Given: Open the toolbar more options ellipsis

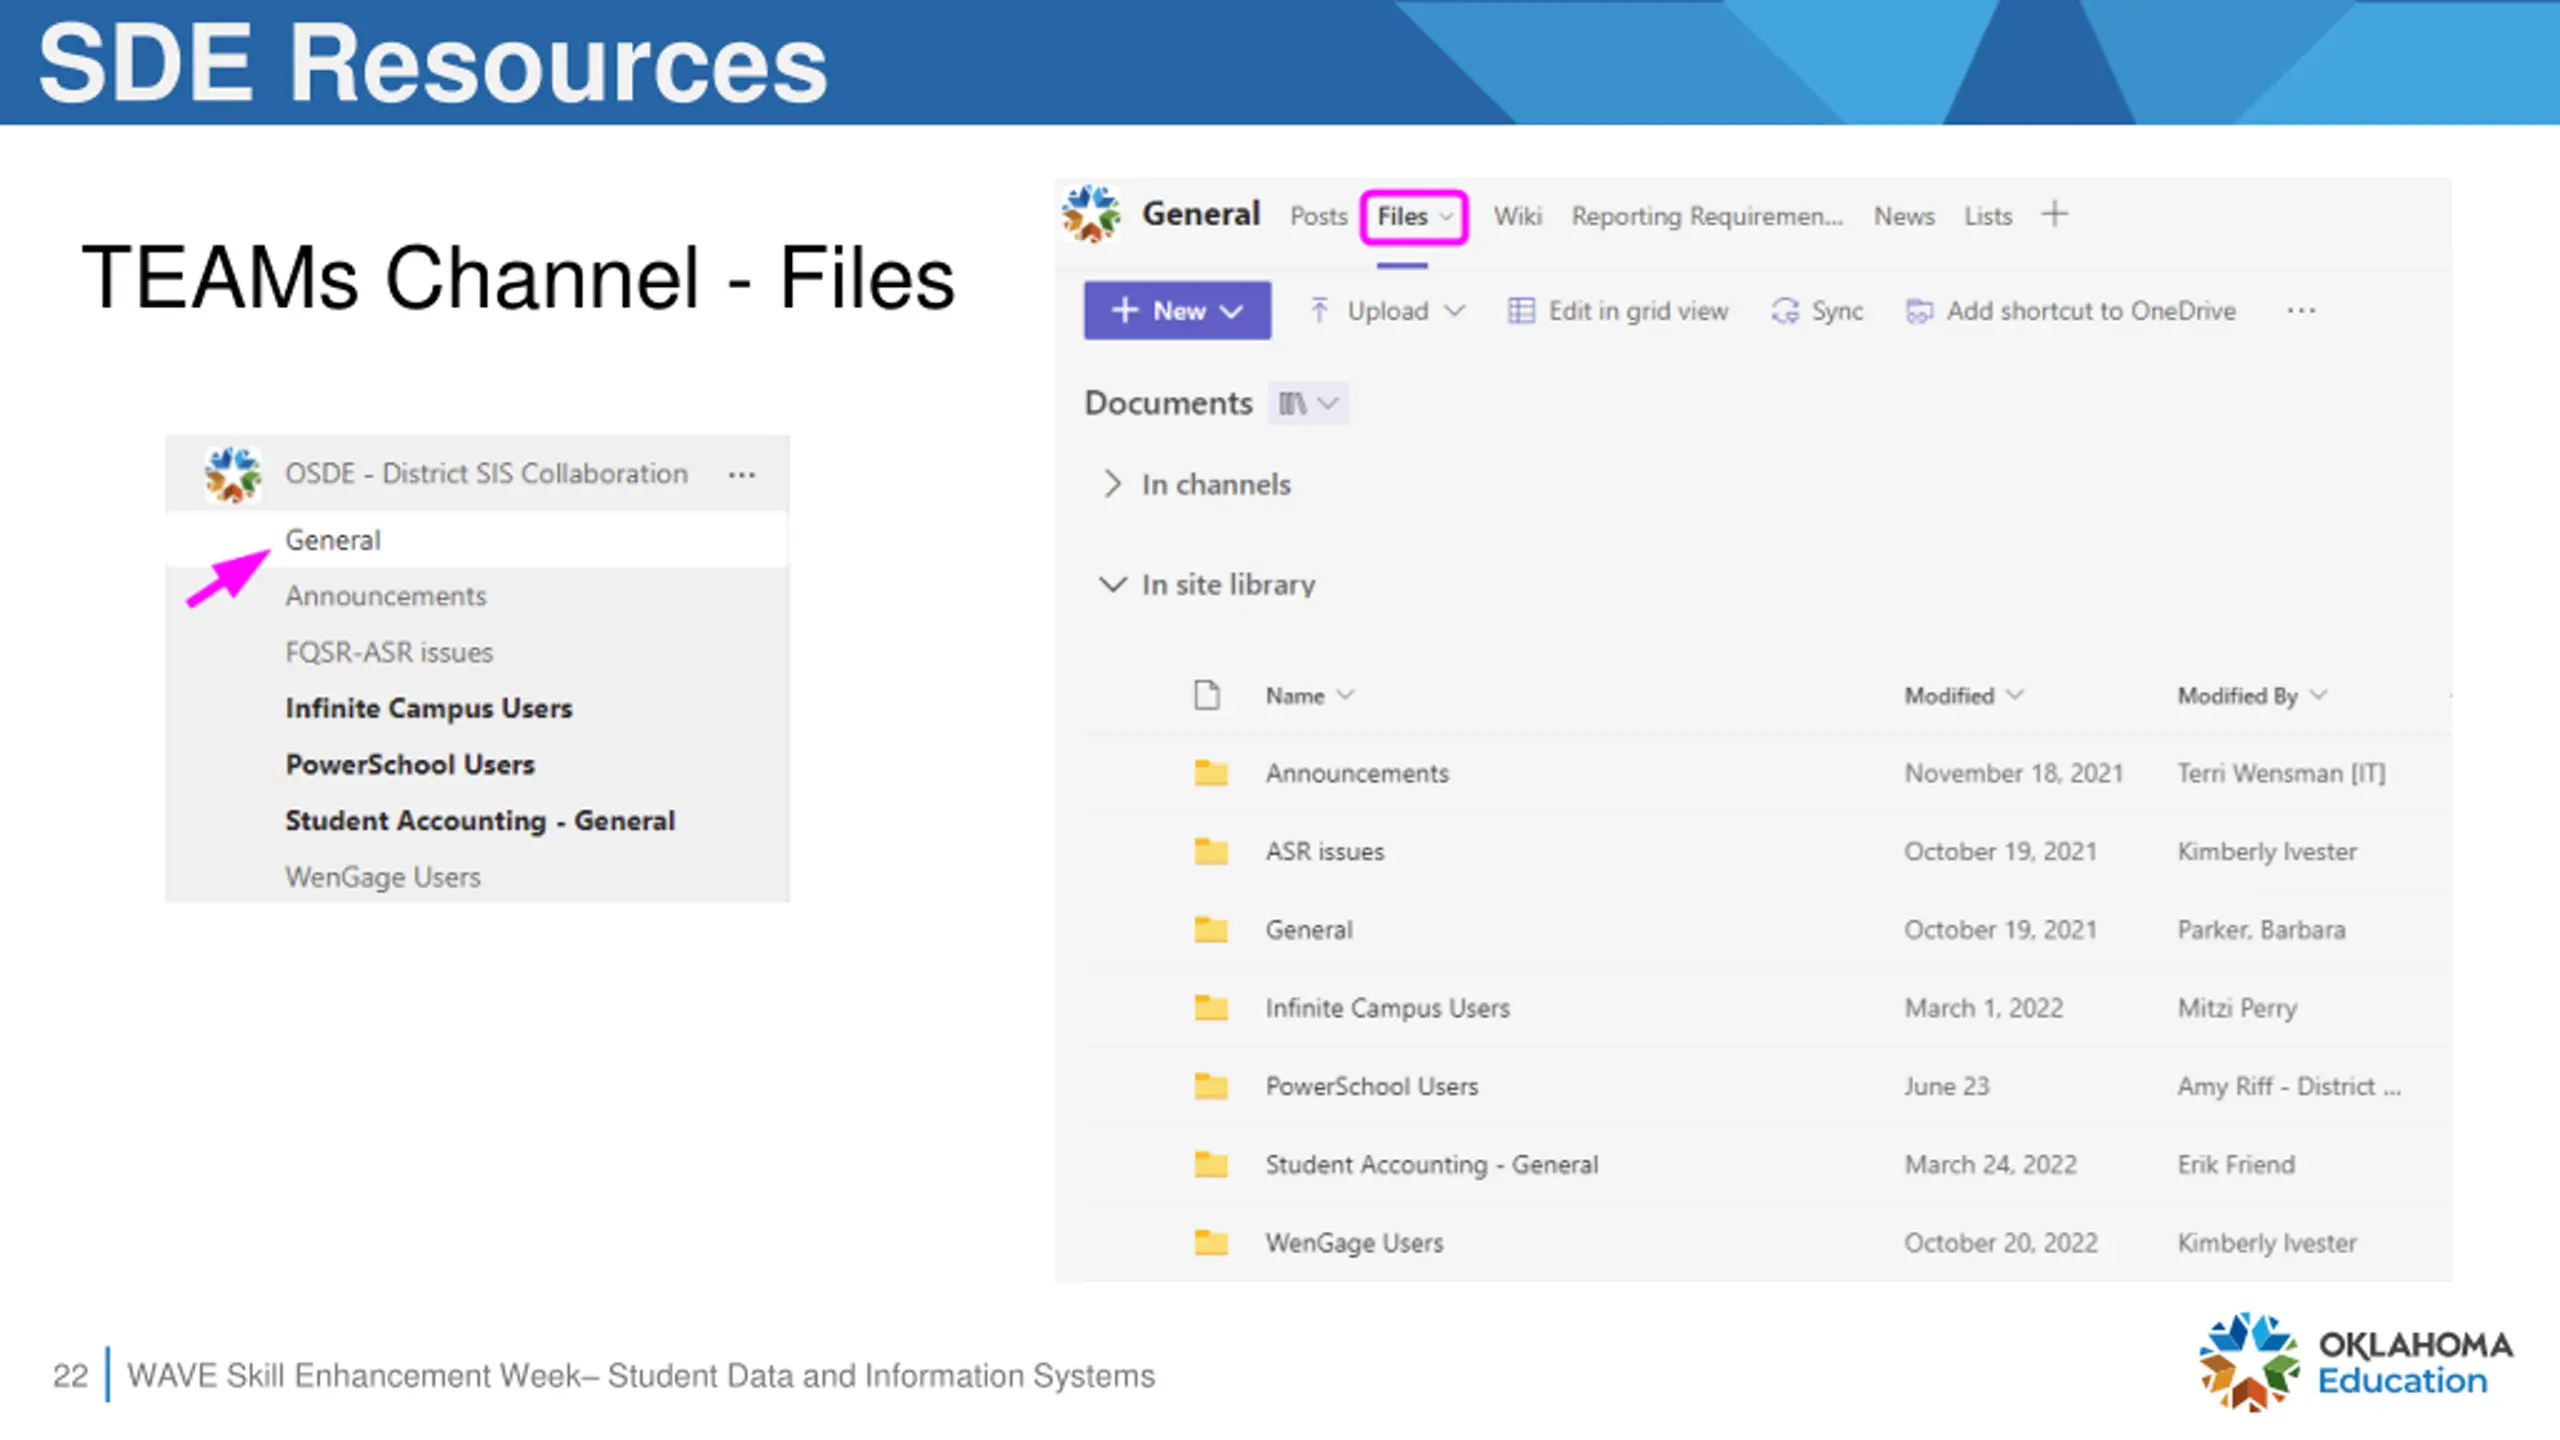Looking at the screenshot, I should 2301,311.
